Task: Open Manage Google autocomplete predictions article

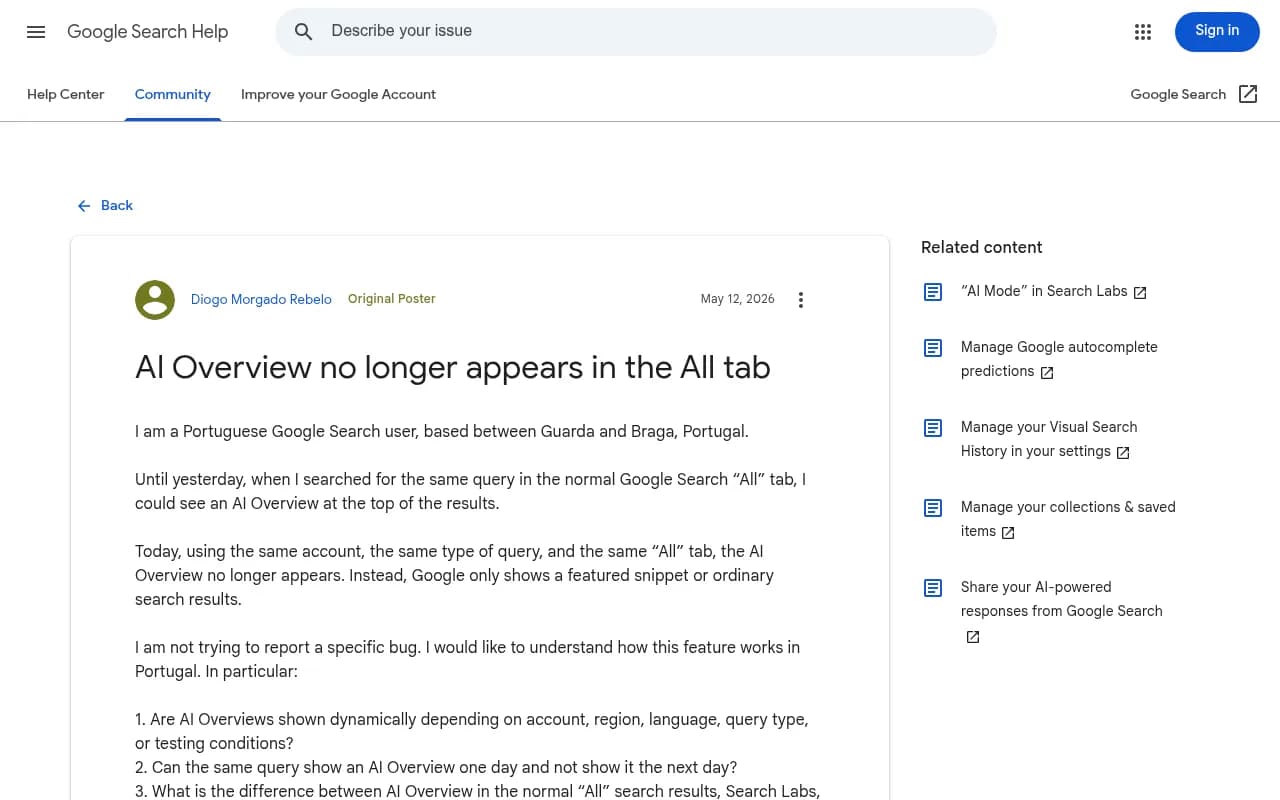Action: point(1059,359)
